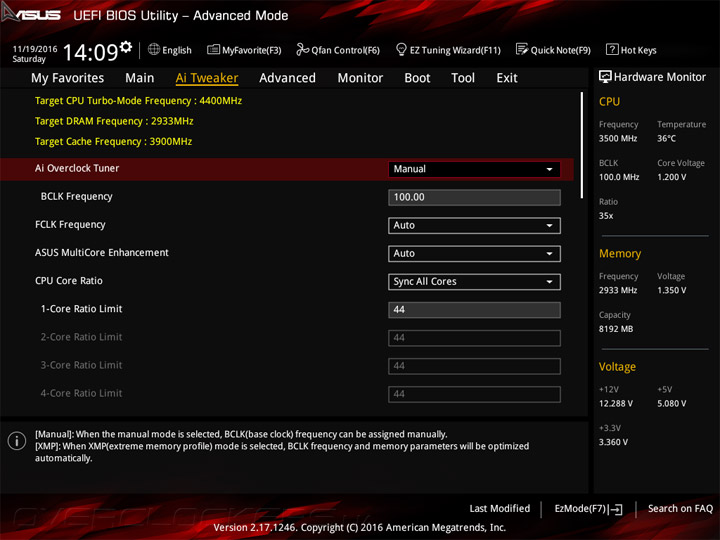Click the 2-Core Ratio Limit field
Viewport: 720px width, 540px height.
[474, 338]
